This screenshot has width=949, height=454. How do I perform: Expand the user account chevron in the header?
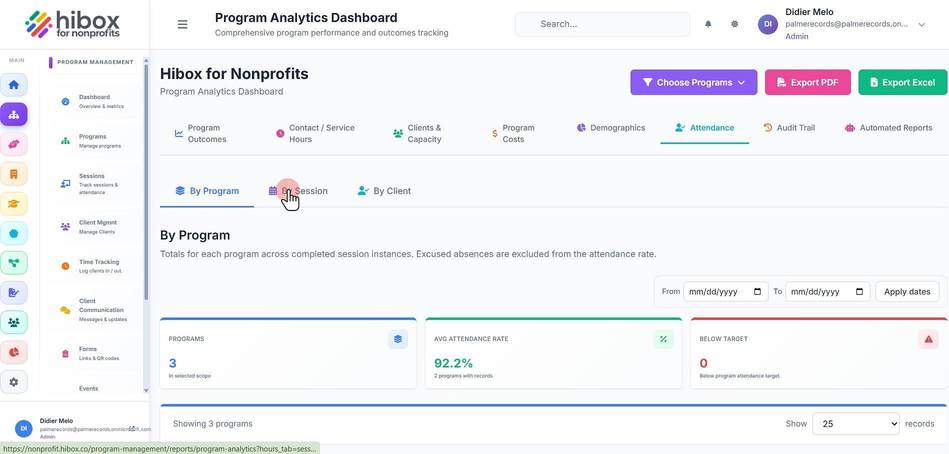pyautogui.click(x=922, y=25)
